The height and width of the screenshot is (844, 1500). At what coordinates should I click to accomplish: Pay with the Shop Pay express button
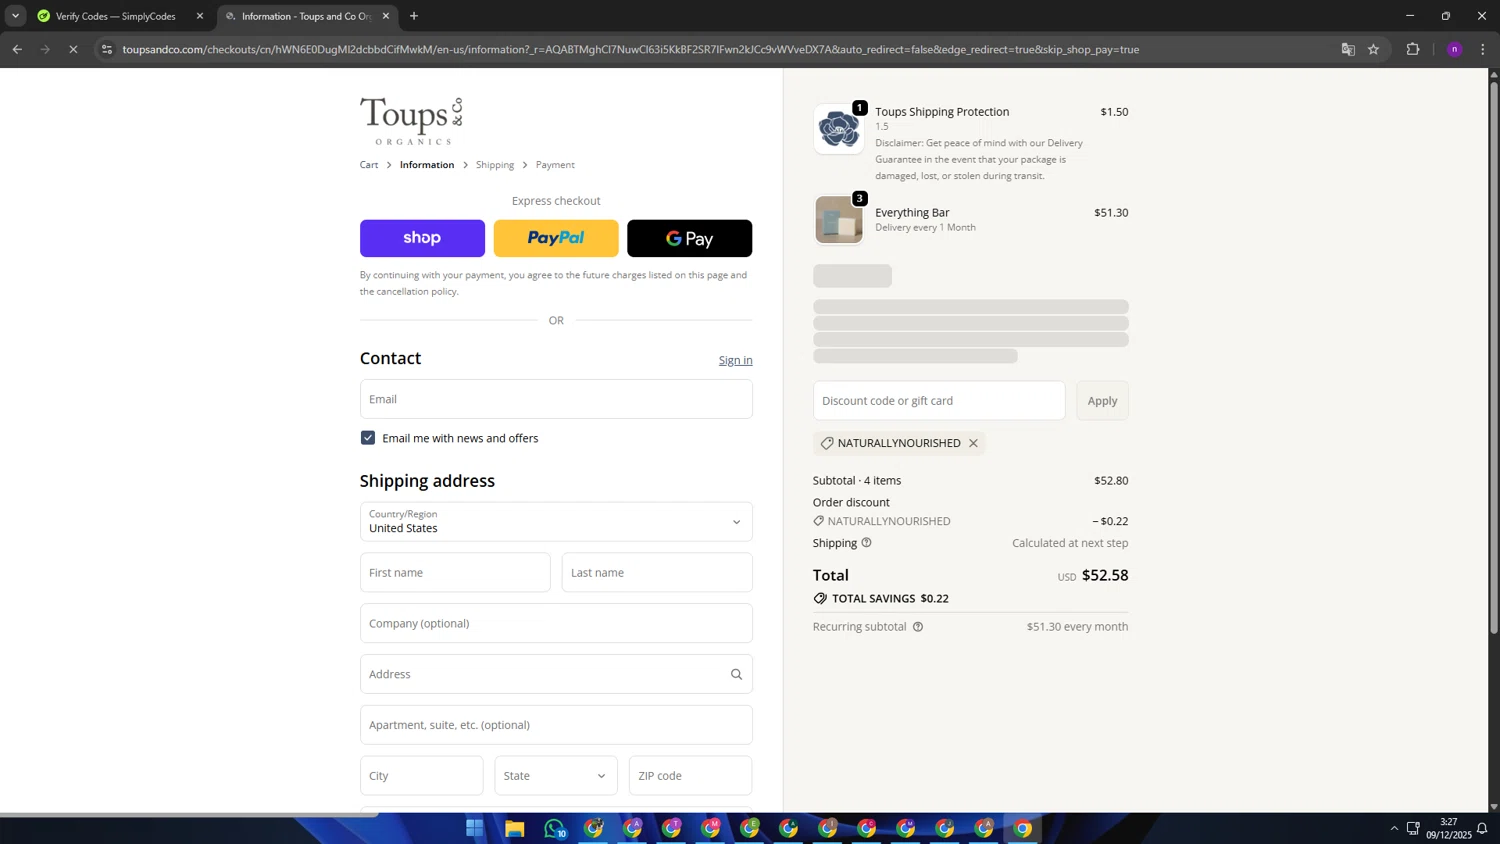coord(422,238)
